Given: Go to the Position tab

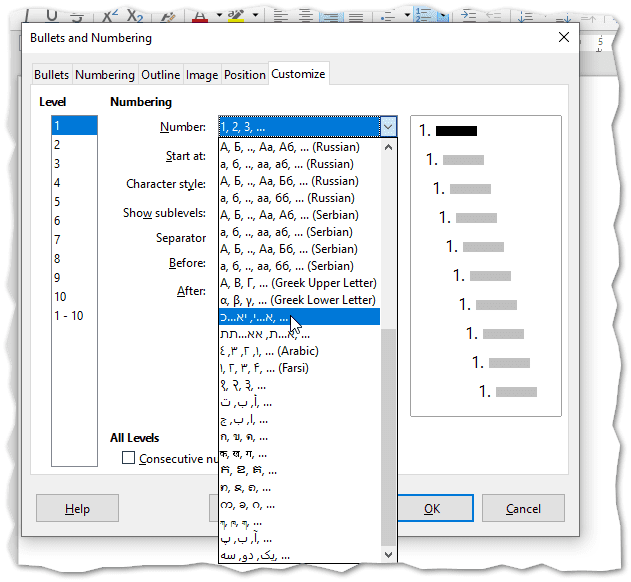Looking at the screenshot, I should (245, 75).
